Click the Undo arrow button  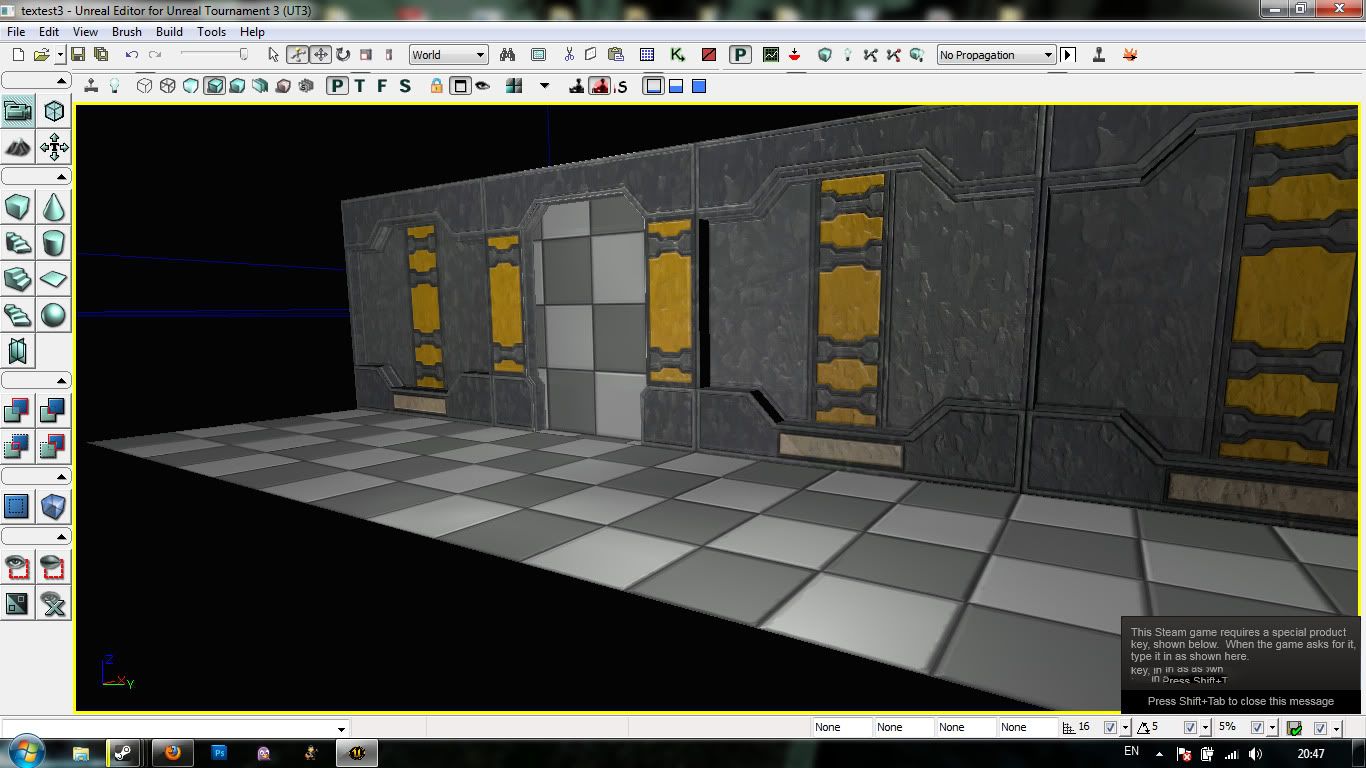(x=131, y=55)
